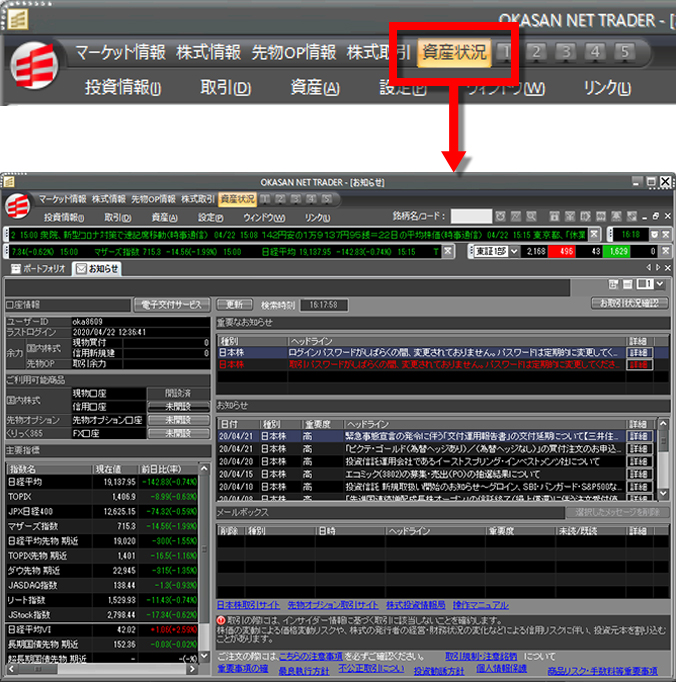This screenshot has height=682, width=676.
Task: Select the マザーズ指数 row in the index table
Action: coord(102,526)
